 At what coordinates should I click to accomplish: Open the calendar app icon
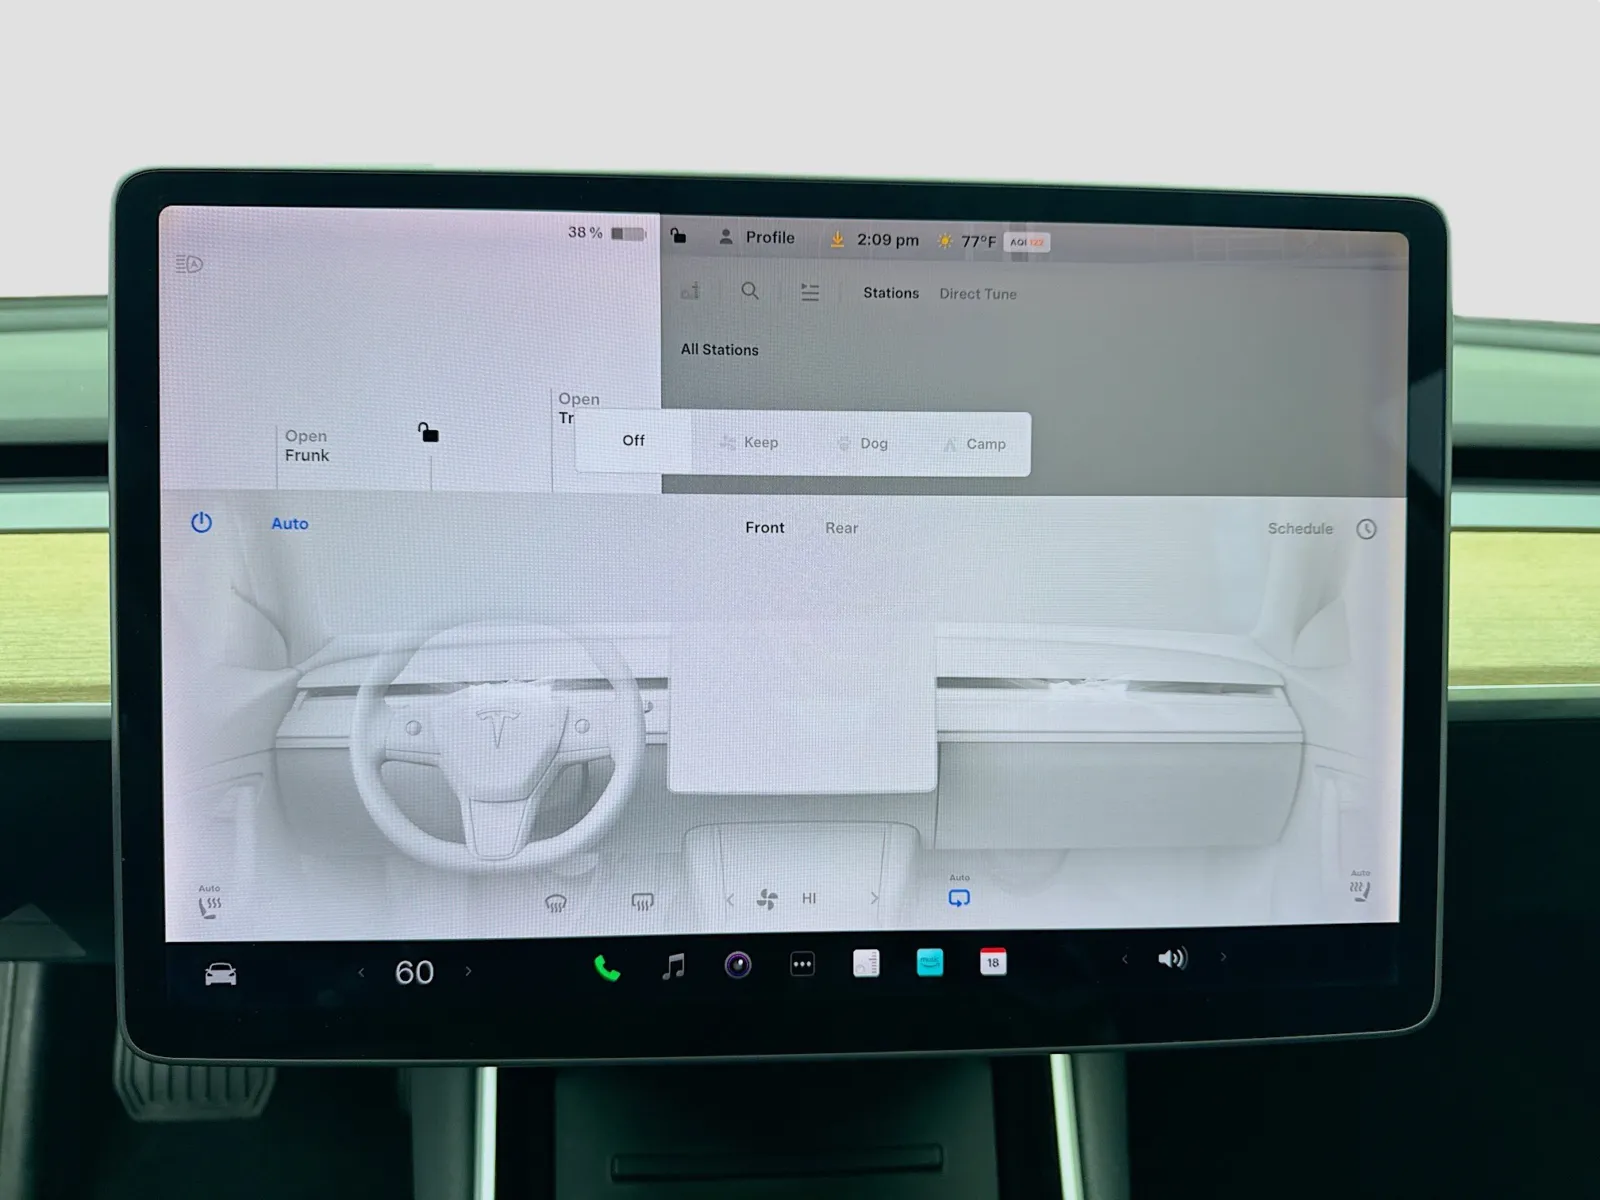tap(992, 962)
